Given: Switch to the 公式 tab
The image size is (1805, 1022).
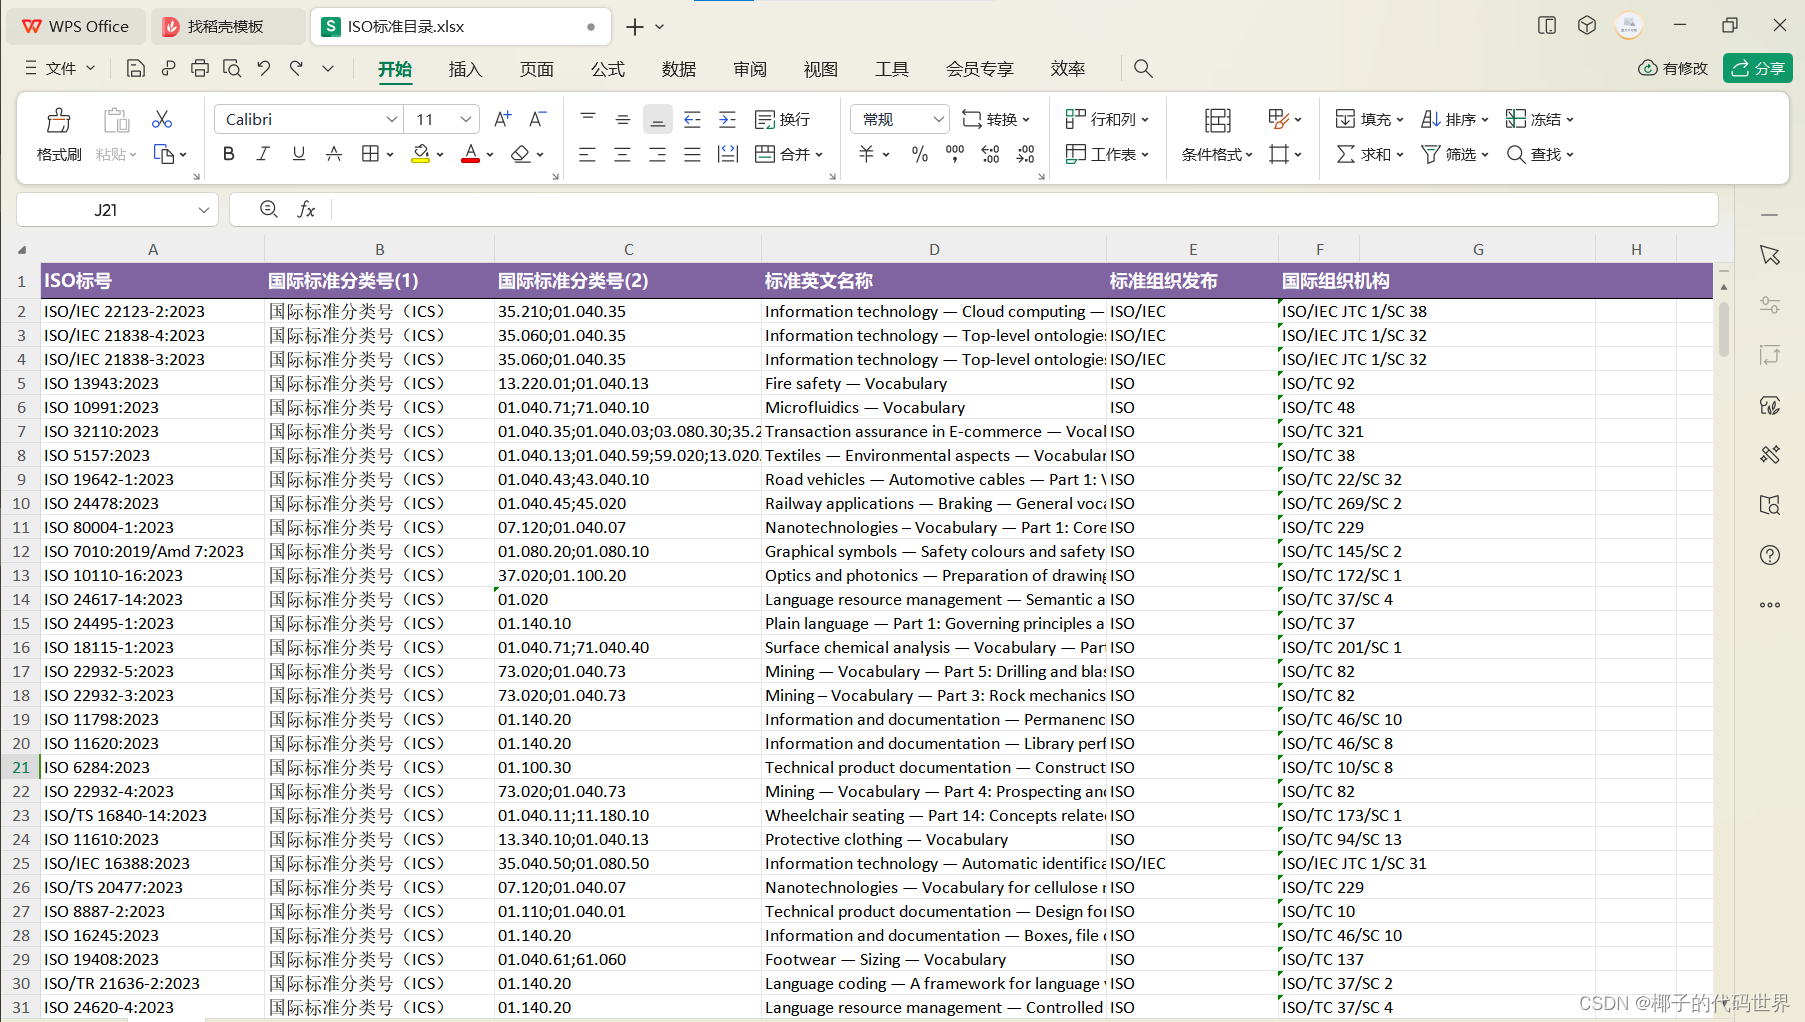Looking at the screenshot, I should pos(607,69).
